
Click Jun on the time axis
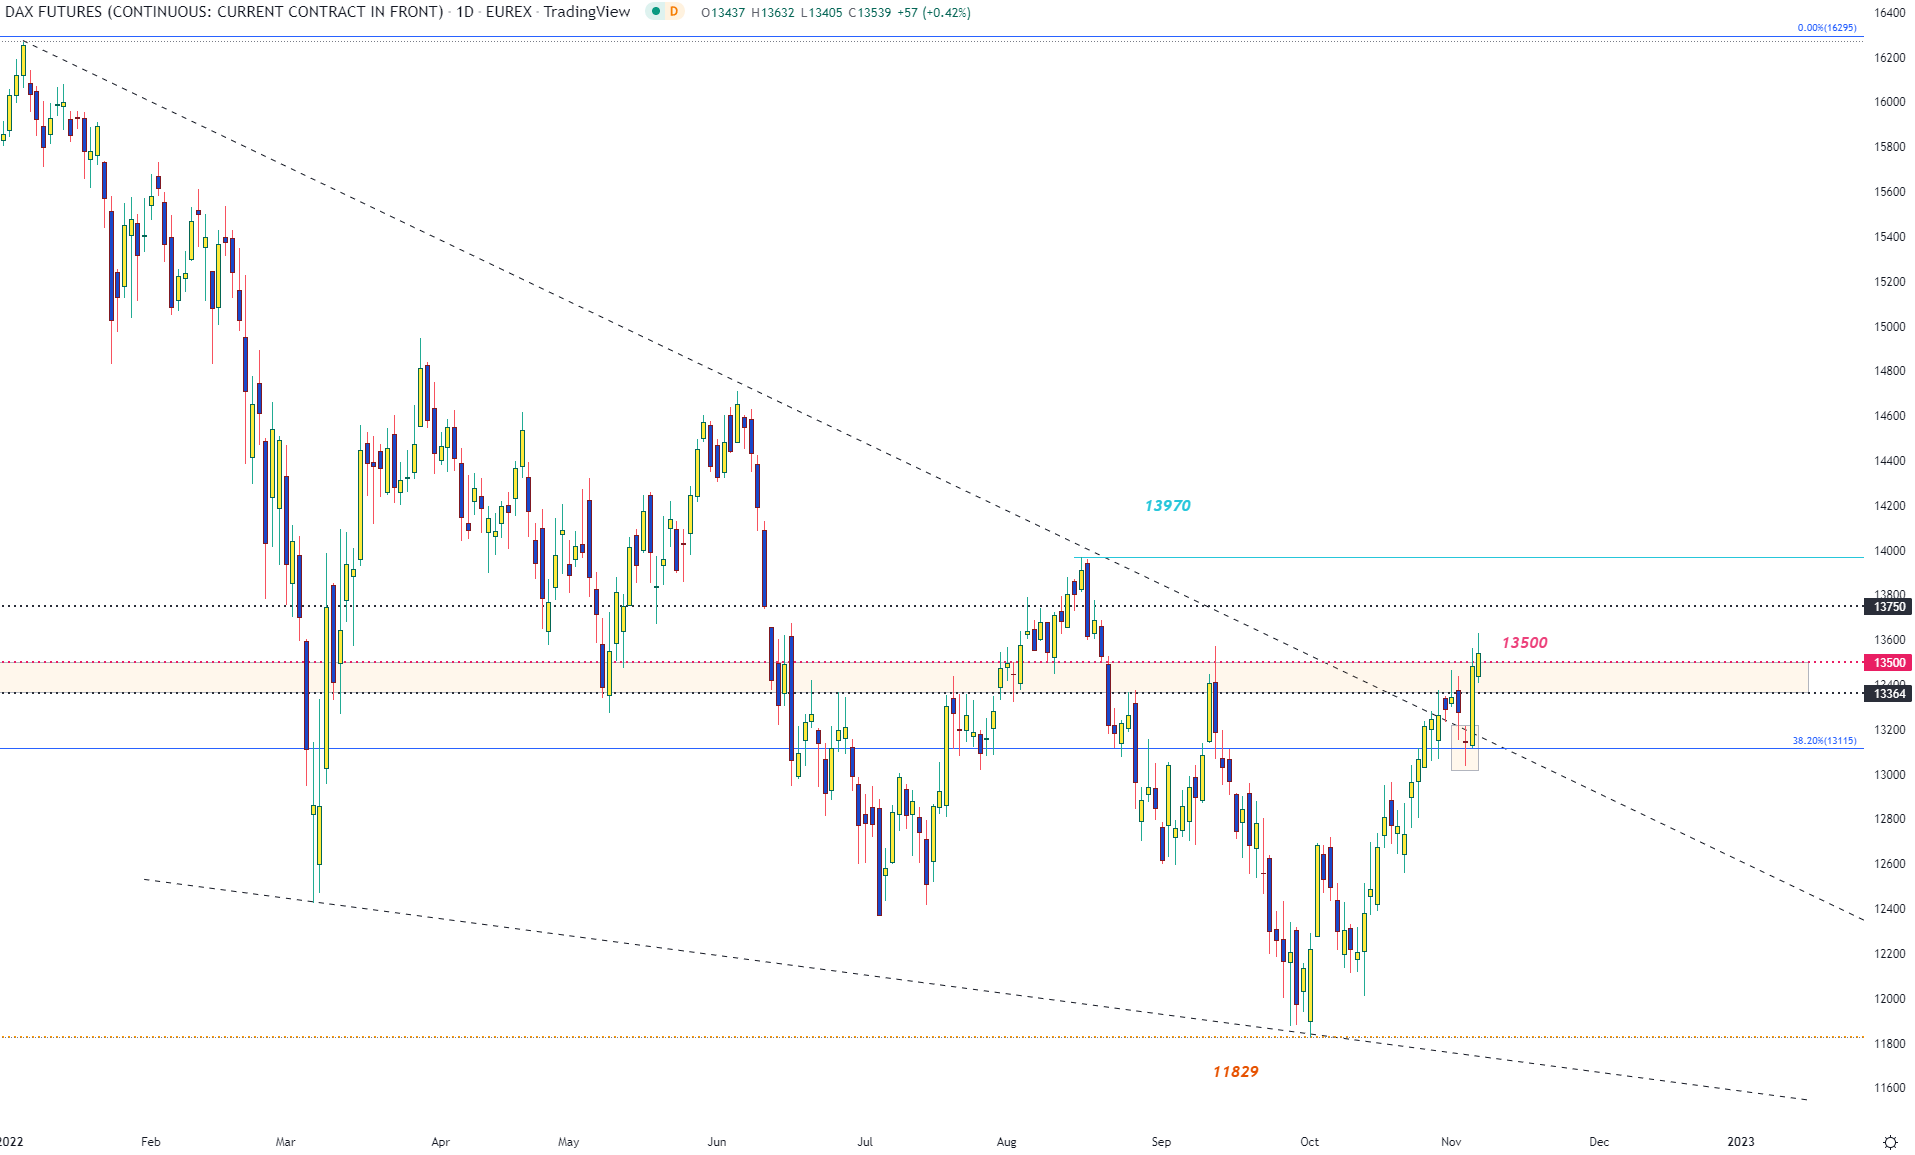[717, 1142]
